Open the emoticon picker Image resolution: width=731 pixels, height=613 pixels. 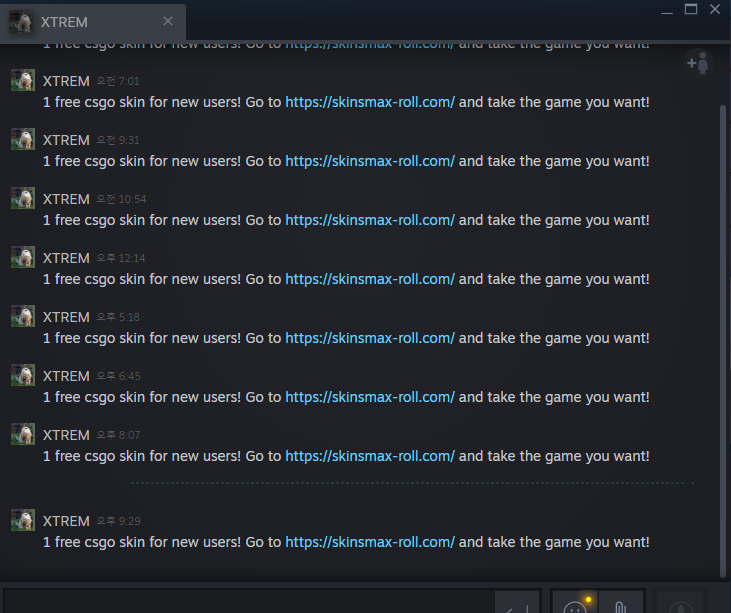574,604
